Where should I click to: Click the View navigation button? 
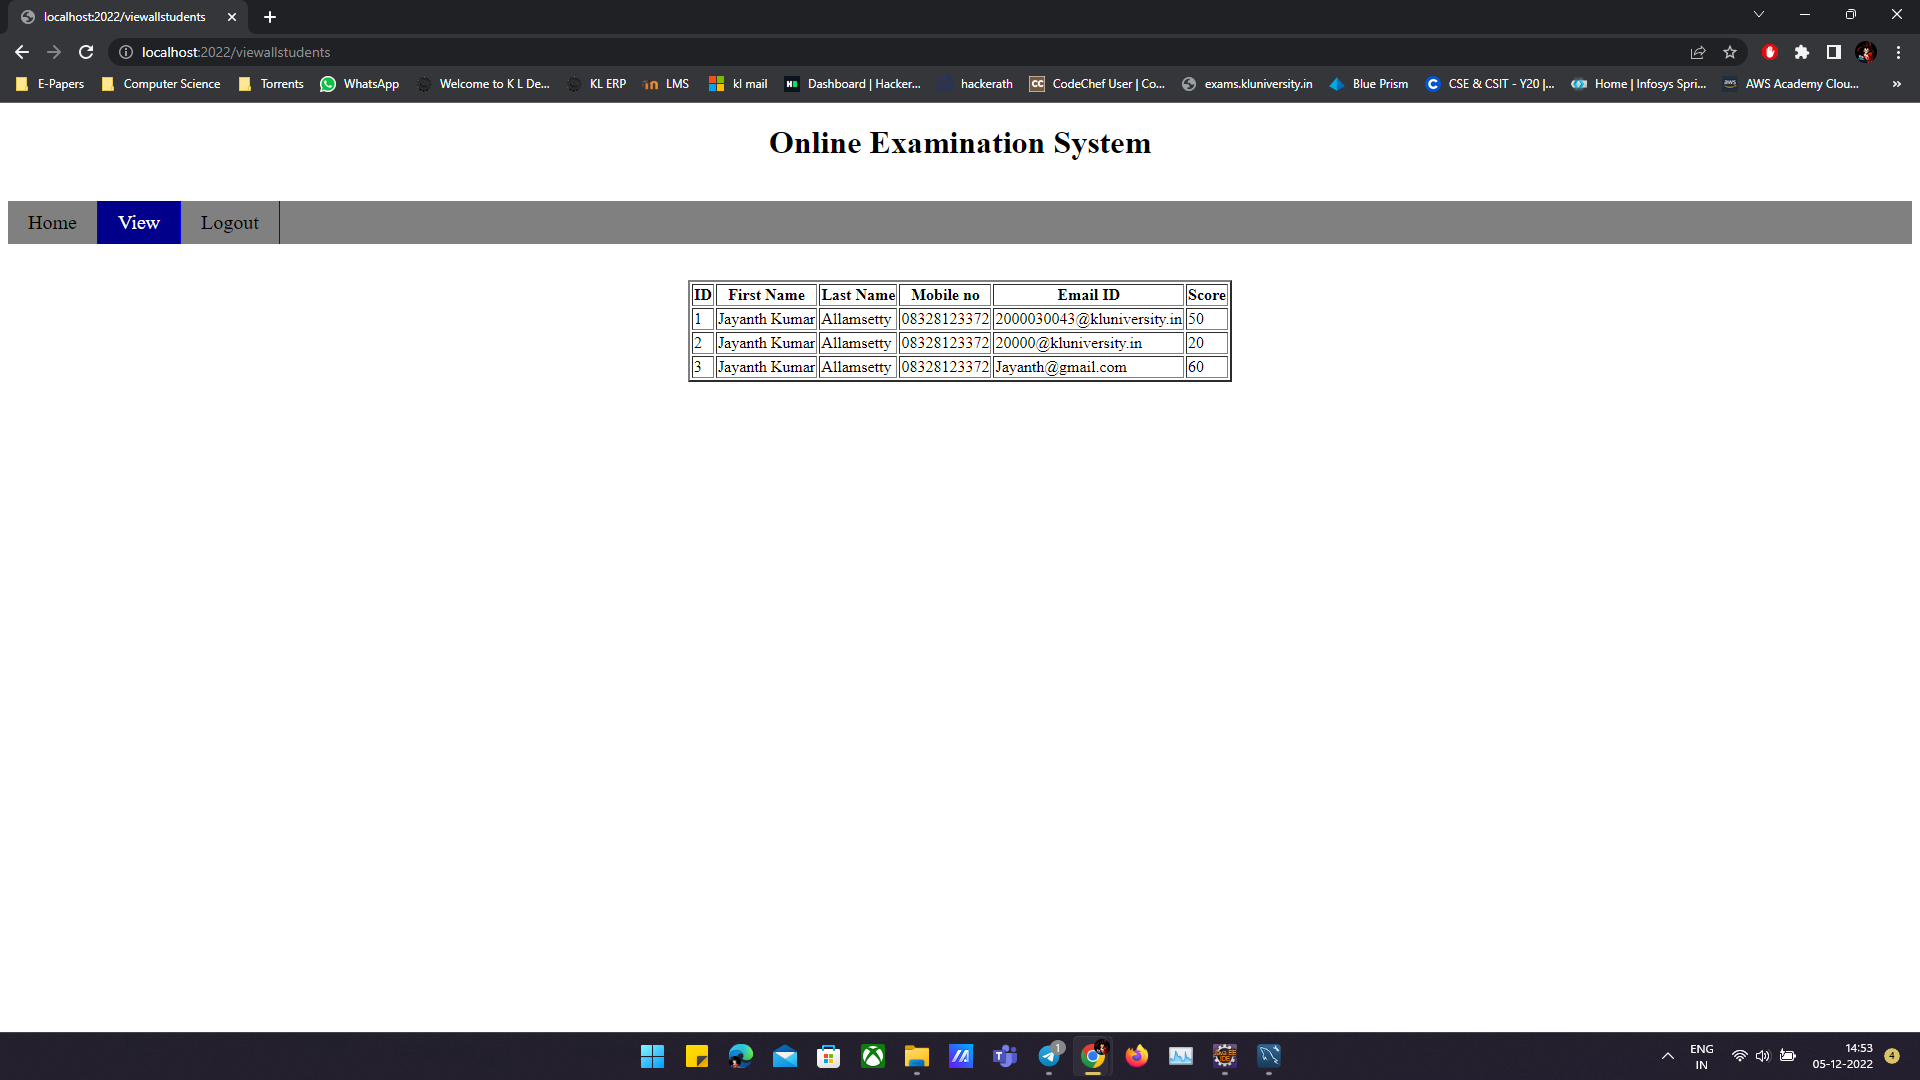[138, 222]
